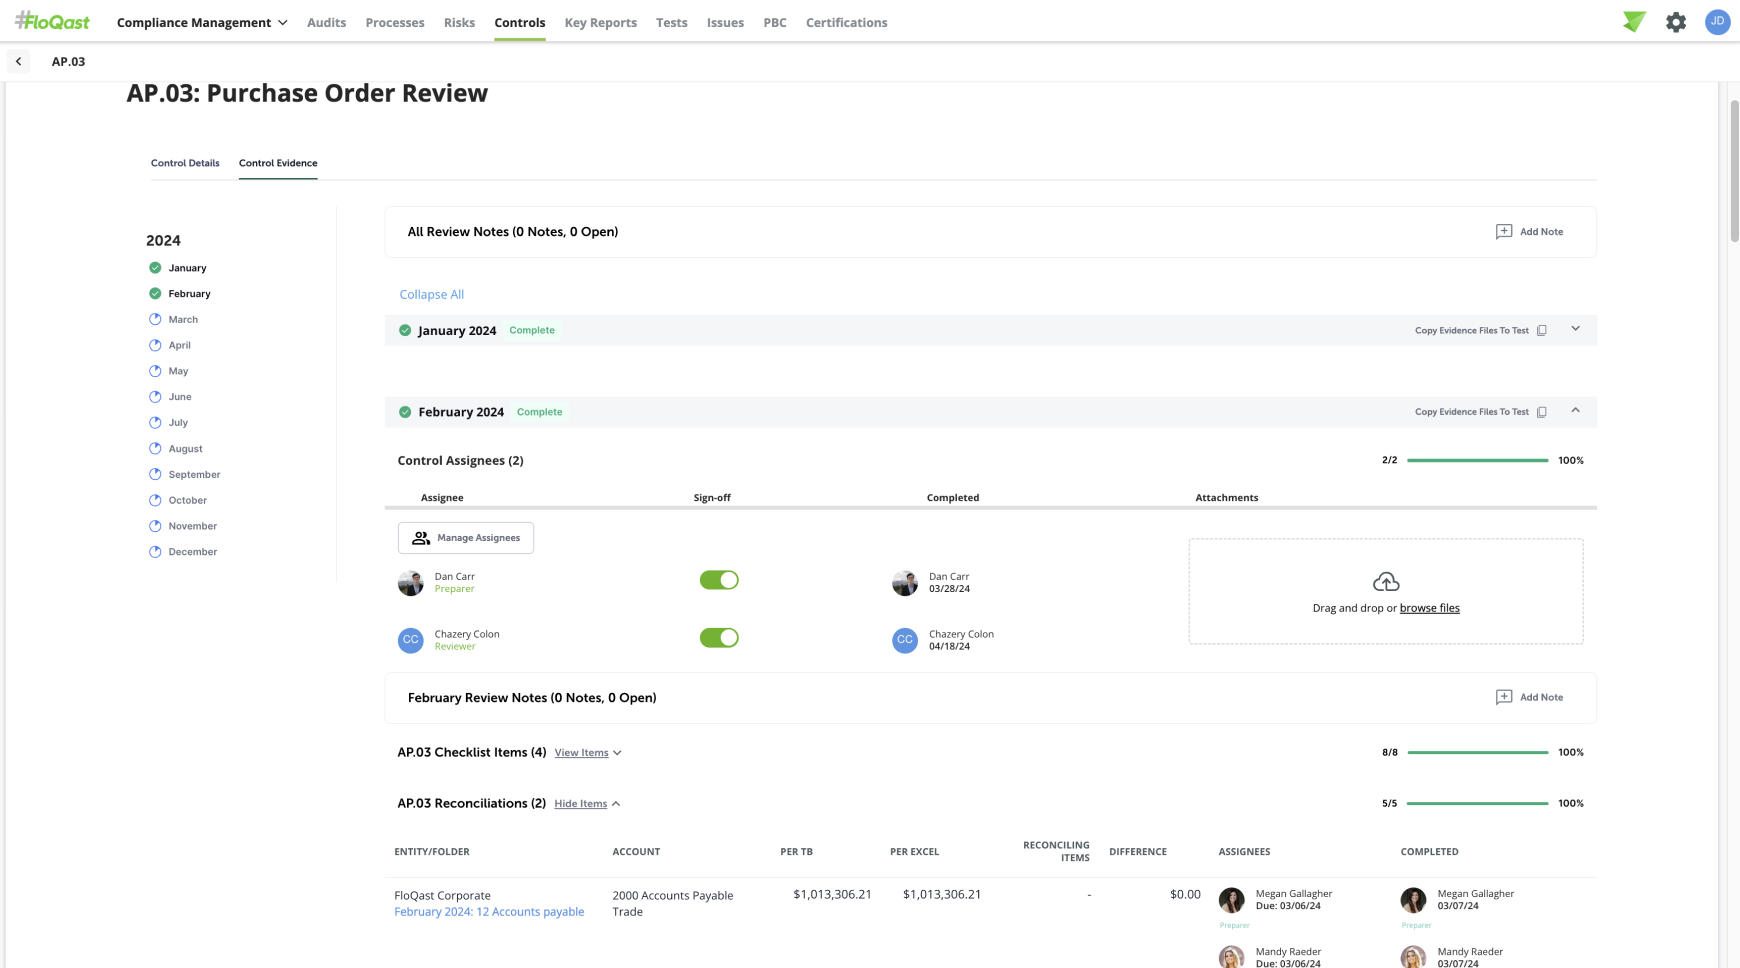Open the Audits tab
The image size is (1740, 968).
click(326, 22)
